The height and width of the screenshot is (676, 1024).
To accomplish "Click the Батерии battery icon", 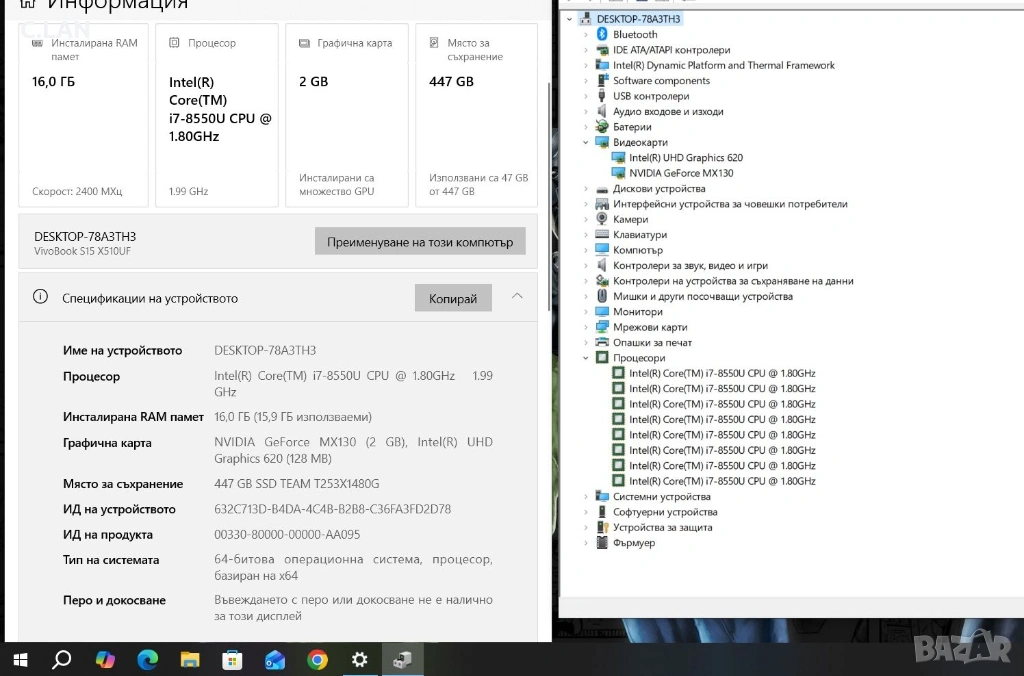I will [x=602, y=127].
